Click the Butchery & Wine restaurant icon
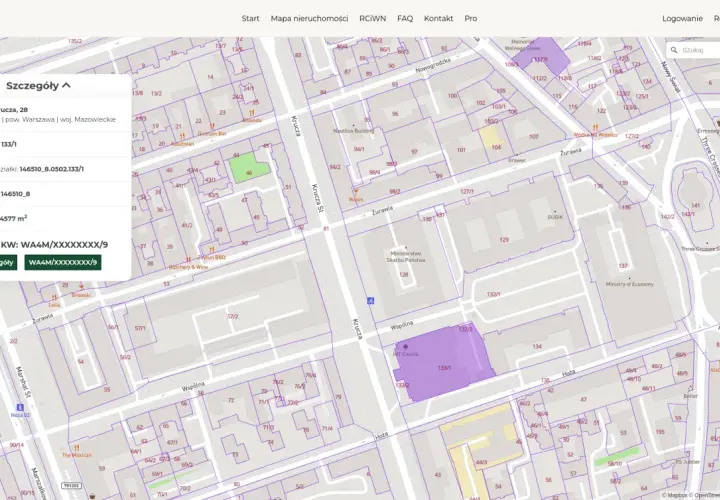The width and height of the screenshot is (720, 500). [188, 260]
